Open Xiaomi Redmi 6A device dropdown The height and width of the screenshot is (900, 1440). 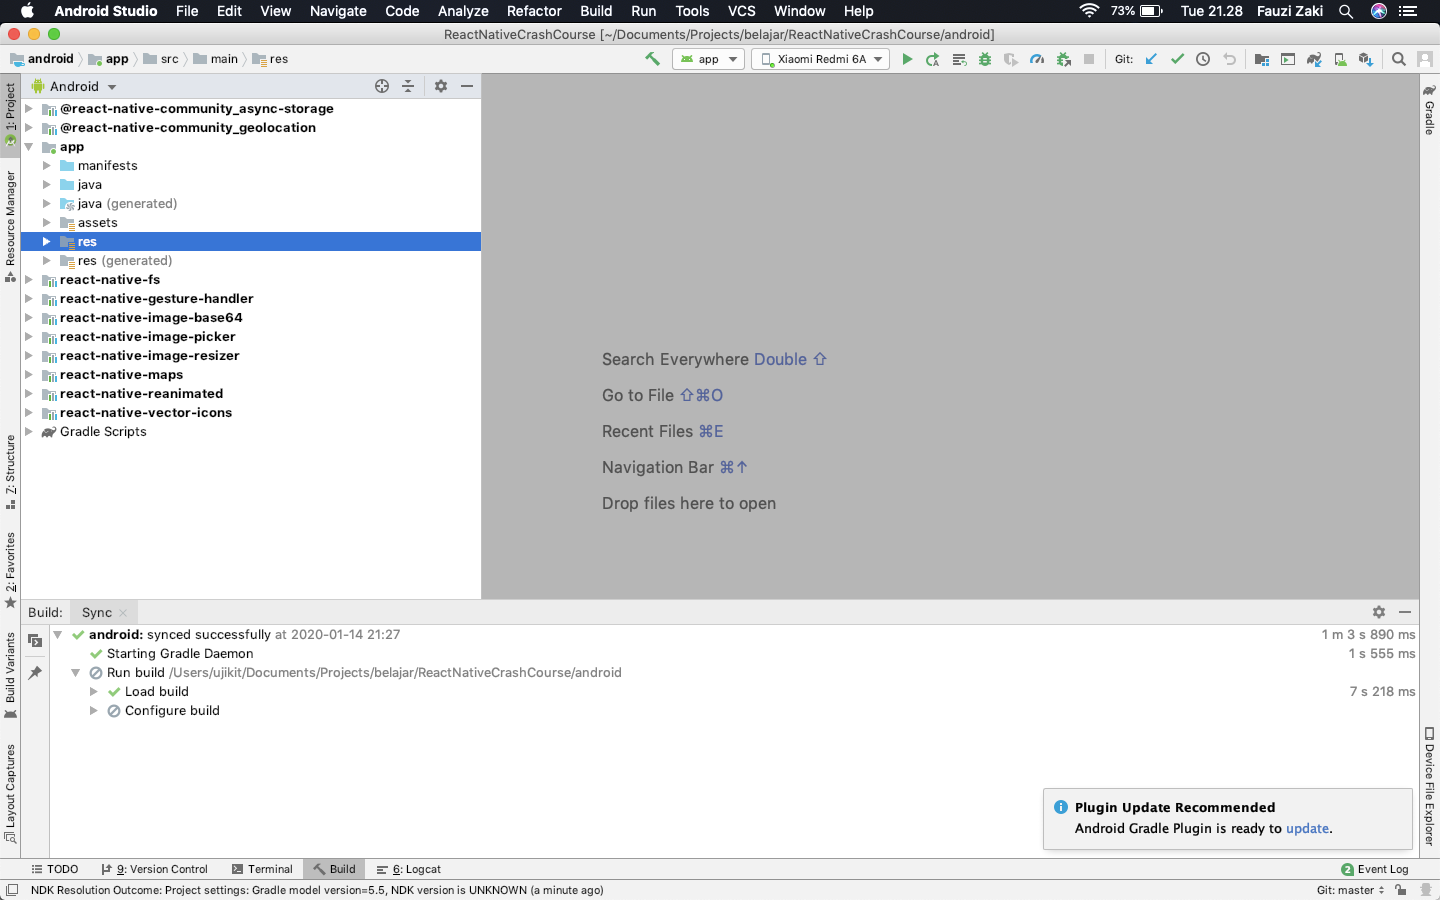[x=820, y=59]
